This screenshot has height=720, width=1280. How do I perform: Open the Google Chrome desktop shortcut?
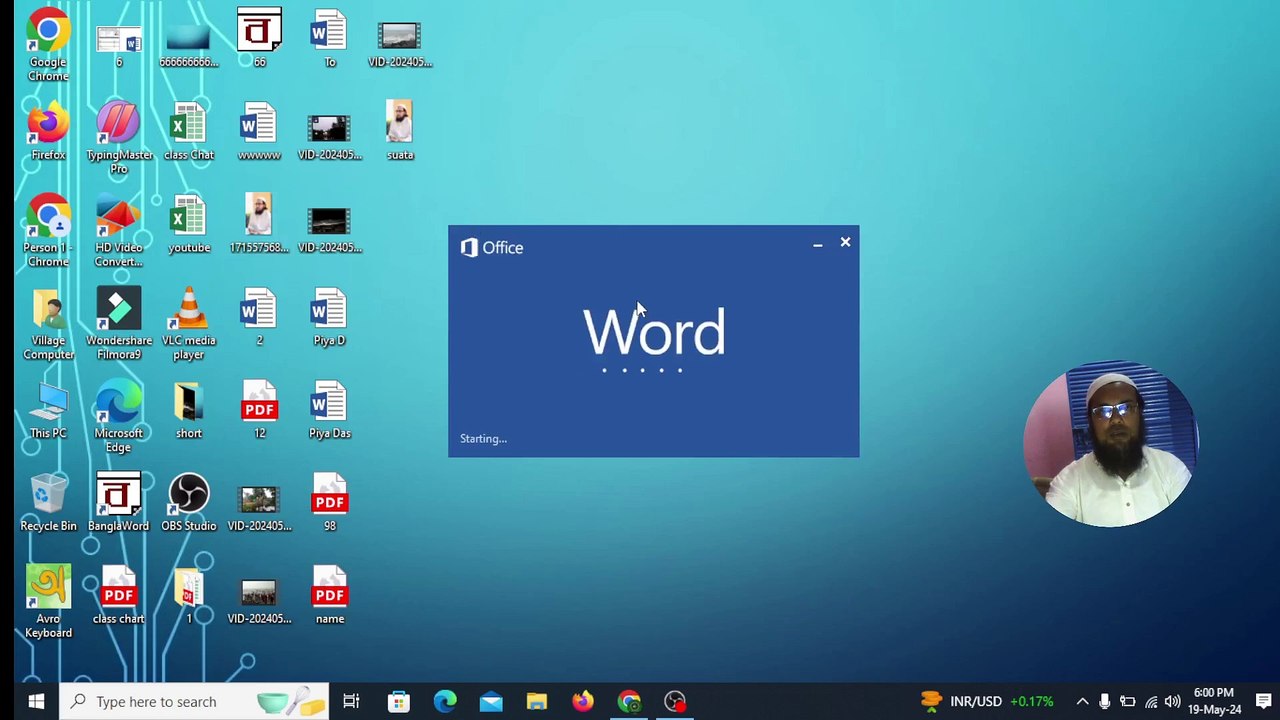48,45
